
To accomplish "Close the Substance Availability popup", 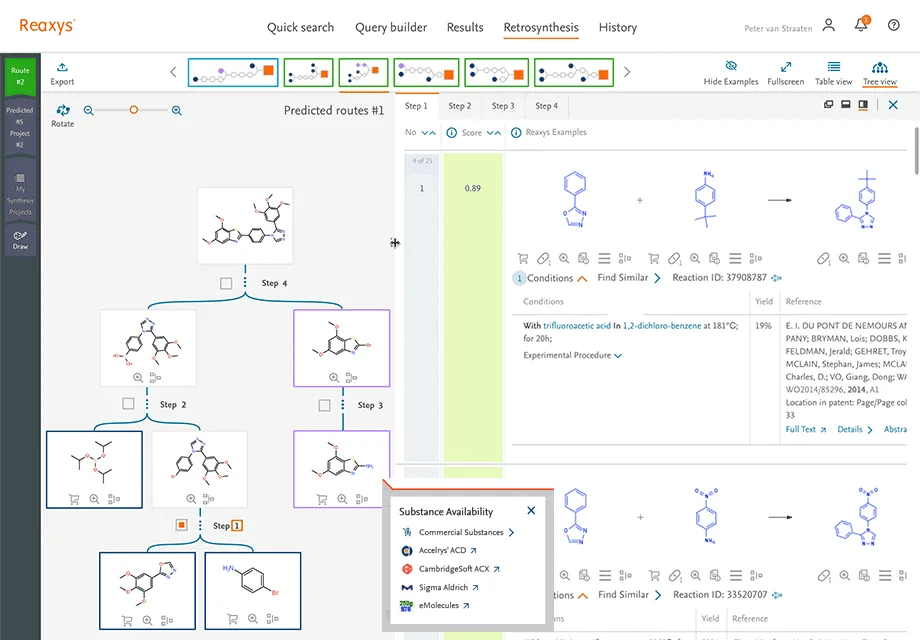I will pyautogui.click(x=531, y=510).
